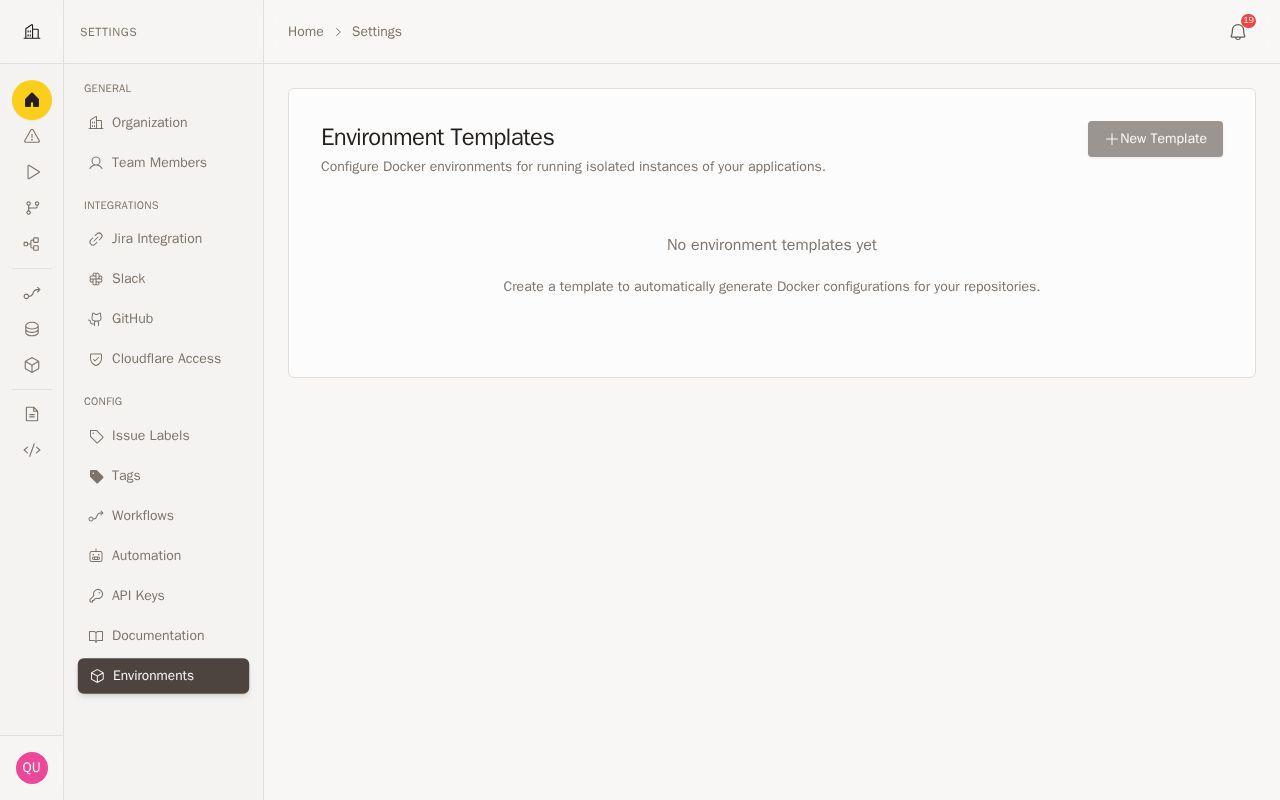Open the connected nodes diagram icon
Screen dimensions: 1280x800
pos(32,244)
